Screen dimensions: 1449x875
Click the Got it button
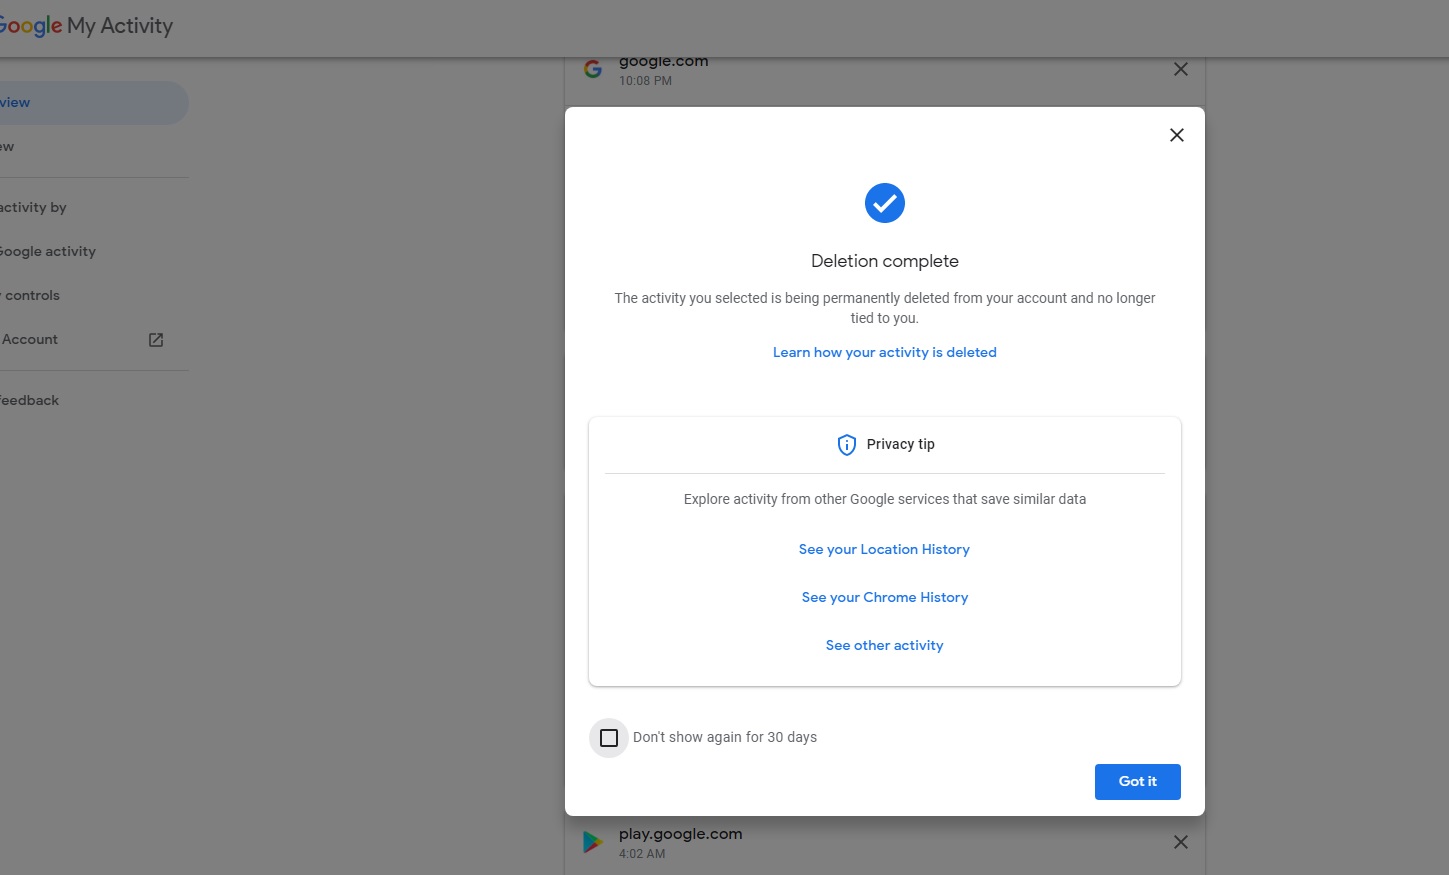pos(1138,782)
